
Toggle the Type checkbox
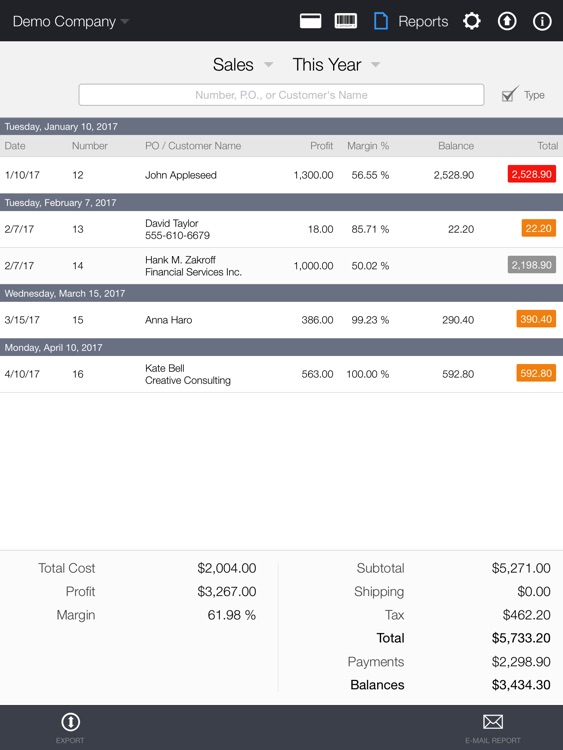(x=509, y=94)
